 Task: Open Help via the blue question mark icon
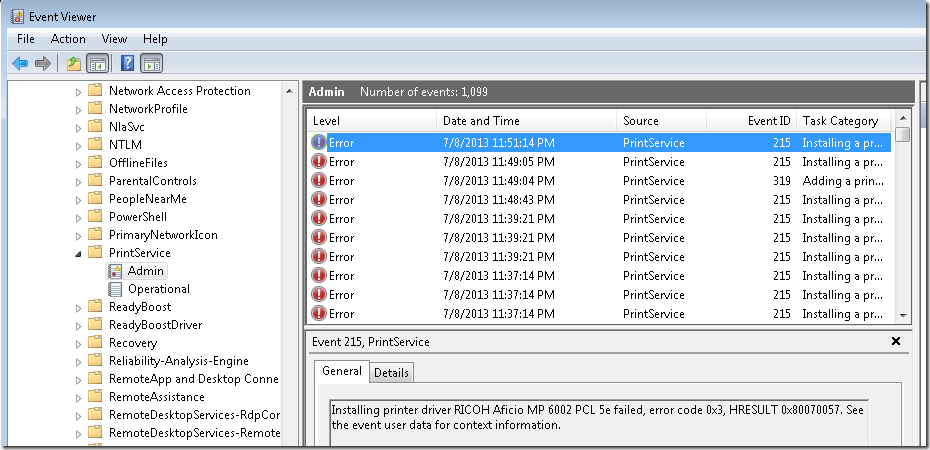click(127, 64)
